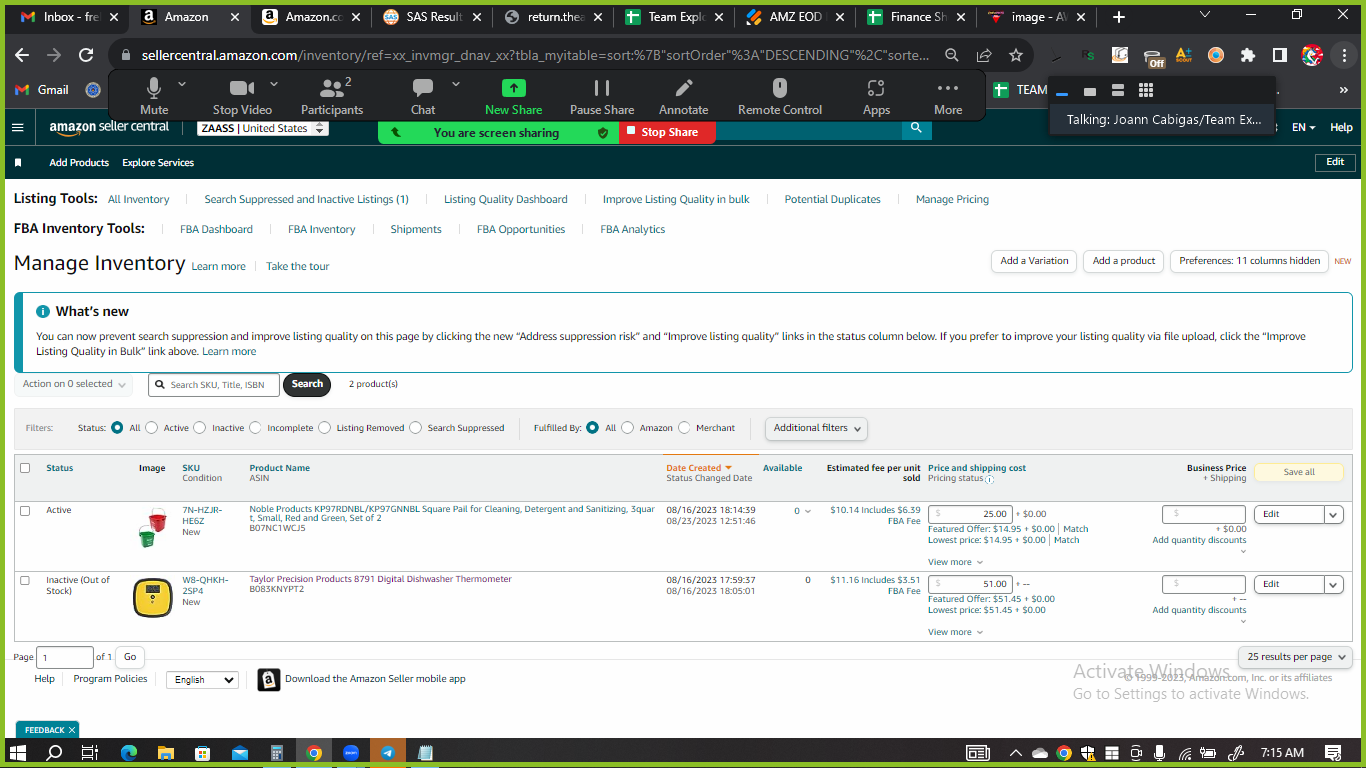Check the Noble Products row checkbox
This screenshot has height=768, width=1366.
(x=25, y=511)
